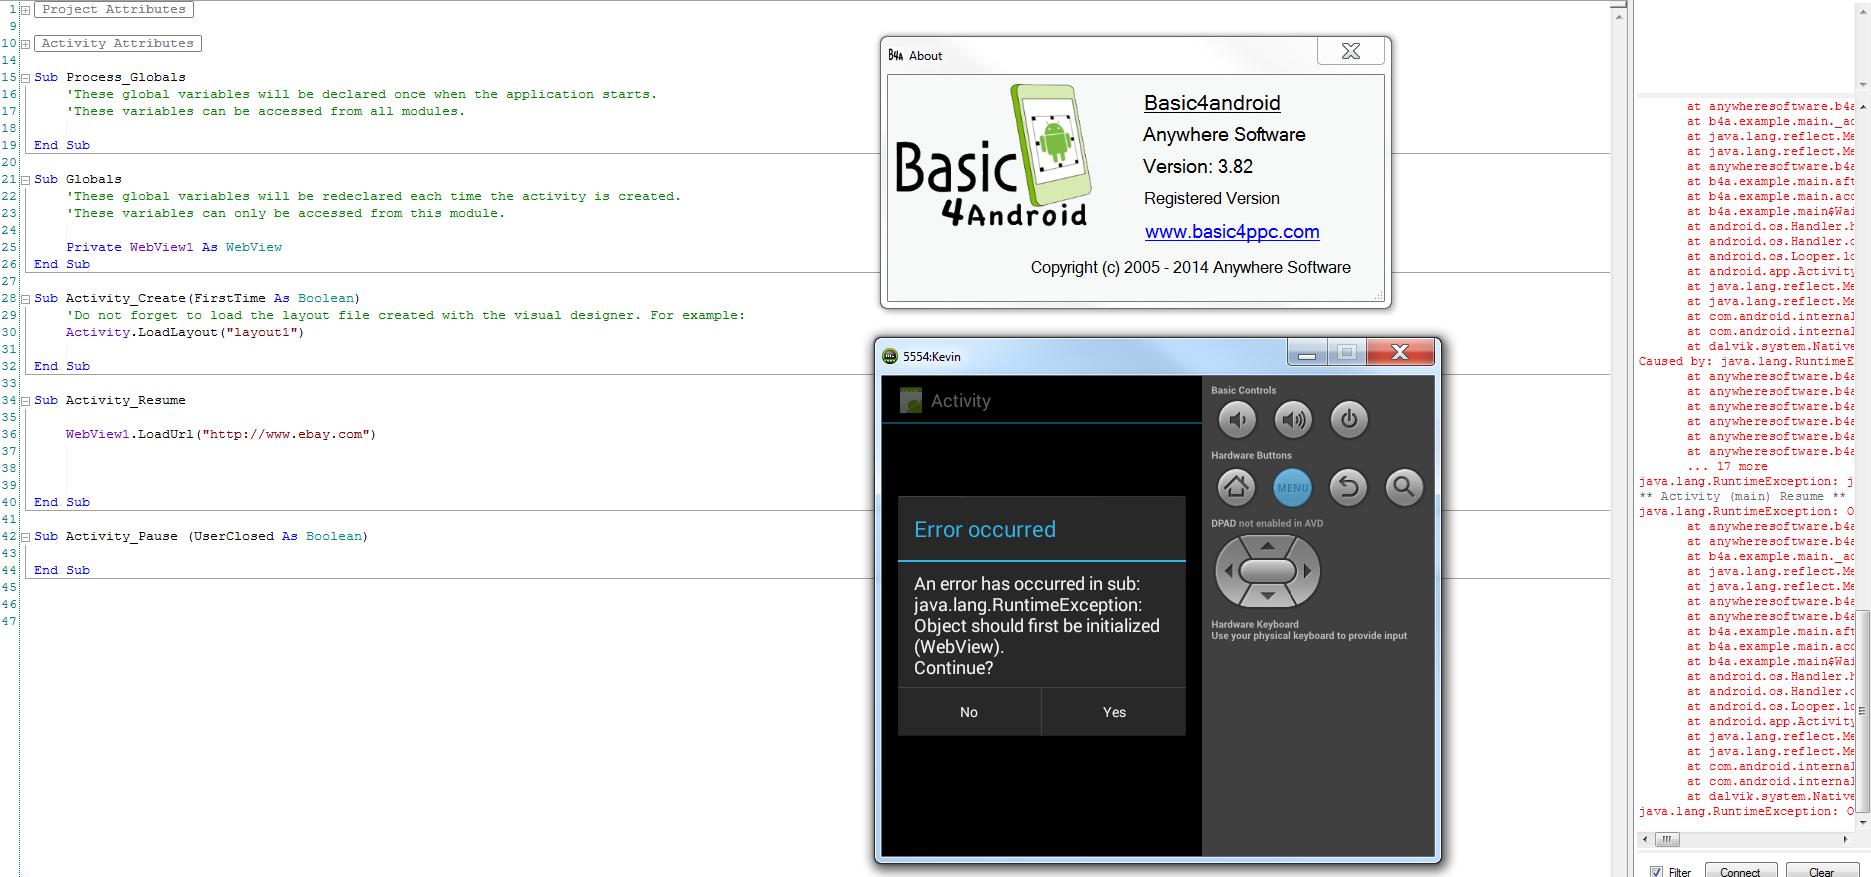Click the emulator power button

(1349, 420)
